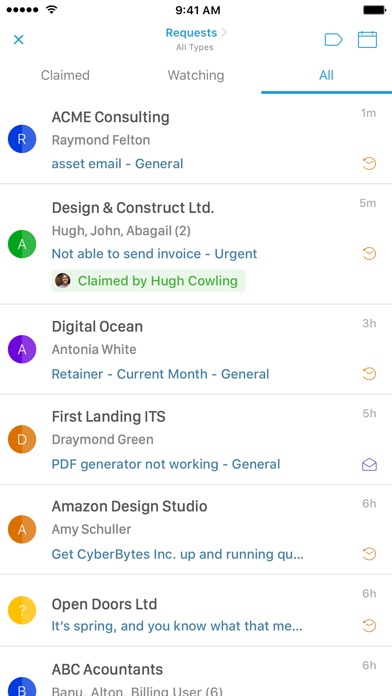Open "Not able to send invoice - Urgent"
Image resolution: width=392 pixels, height=696 pixels.
[x=154, y=254]
